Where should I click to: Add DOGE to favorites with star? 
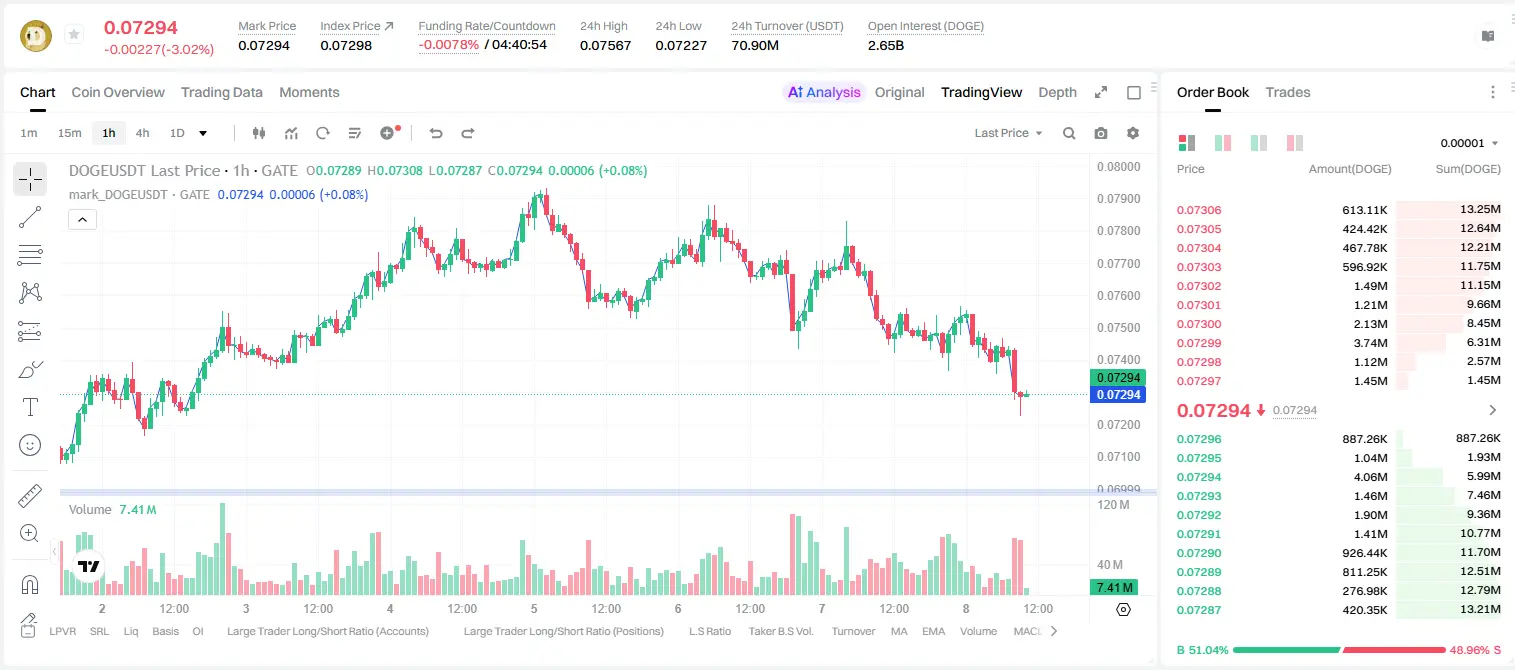[x=73, y=35]
